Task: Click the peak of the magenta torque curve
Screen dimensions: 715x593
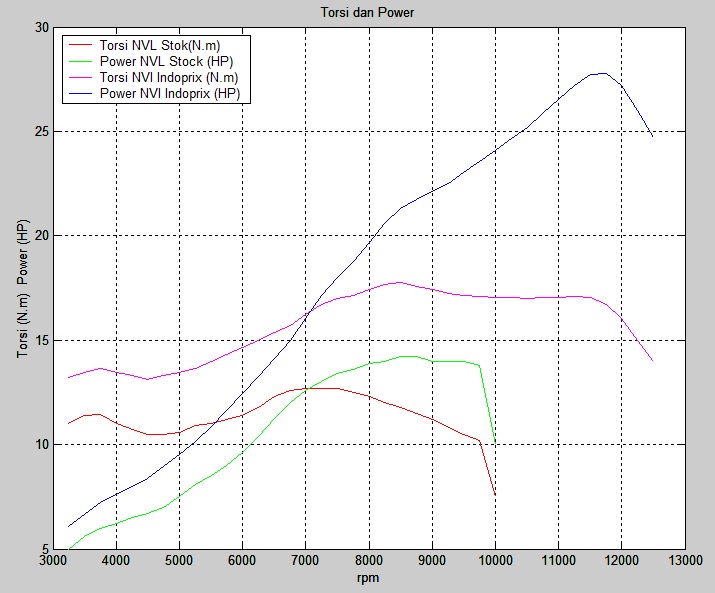Action: [399, 282]
